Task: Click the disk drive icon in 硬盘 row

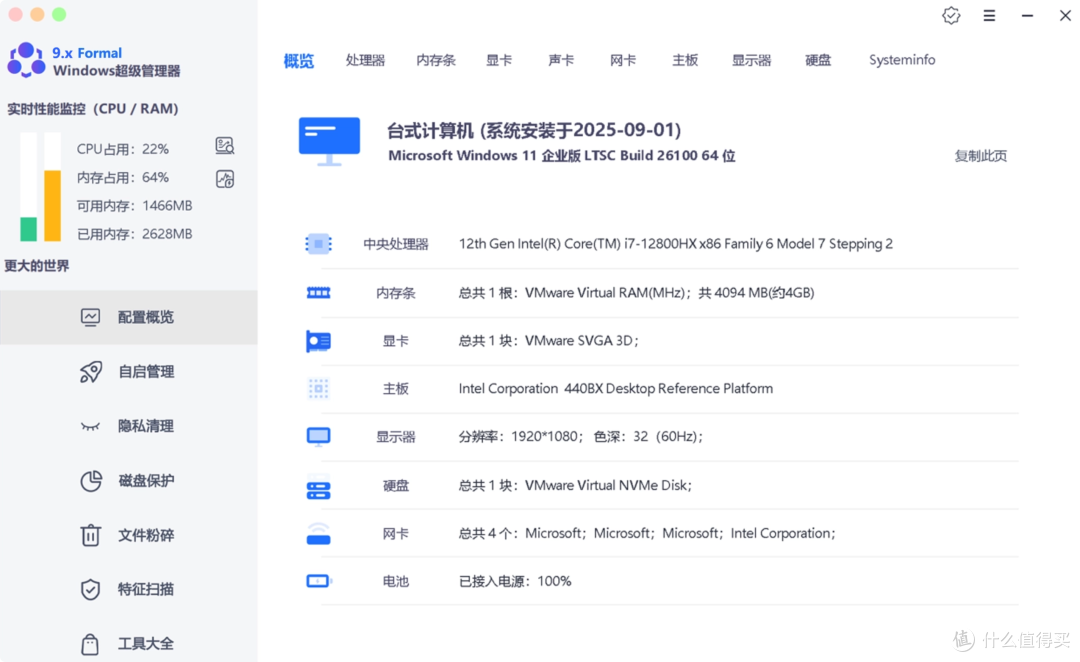Action: coord(318,486)
